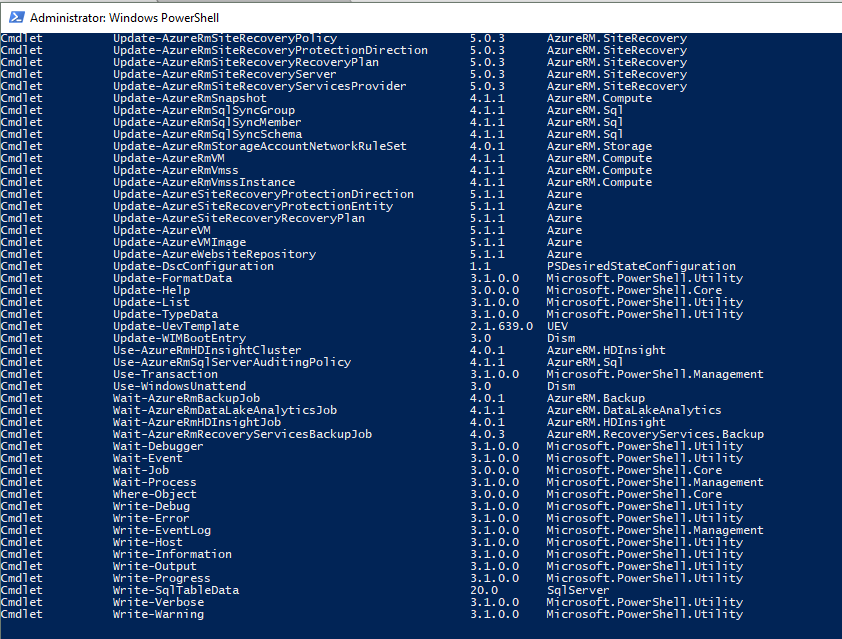842x639 pixels.
Task: Click Use-Transaction cmdlet name
Action: coord(165,374)
